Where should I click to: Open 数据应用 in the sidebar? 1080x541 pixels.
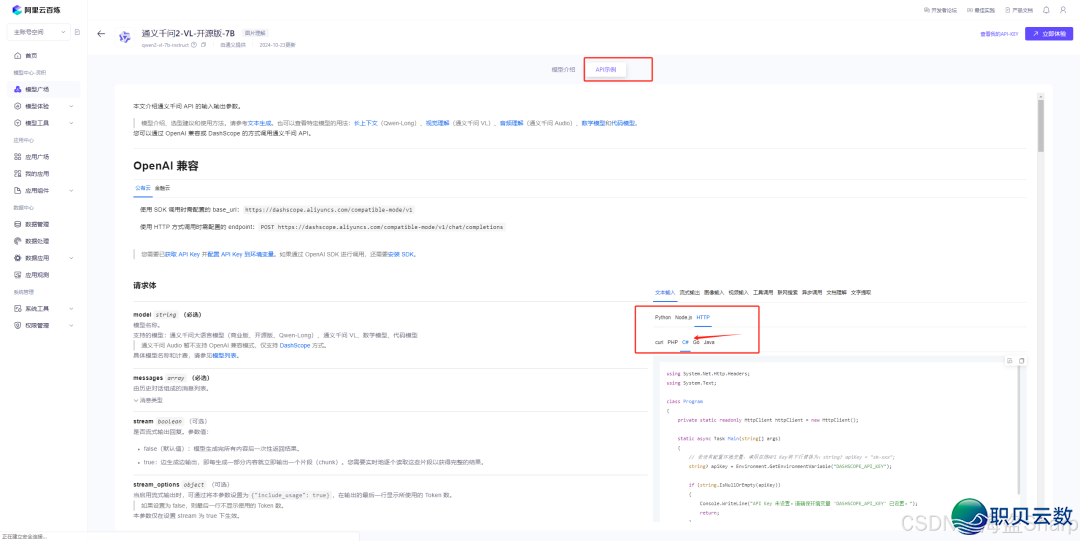pyautogui.click(x=44, y=258)
